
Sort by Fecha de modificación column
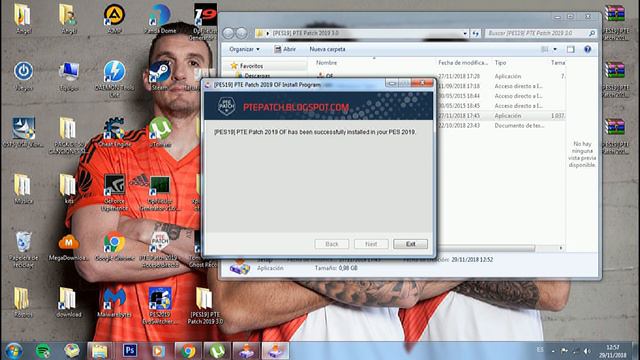(x=463, y=62)
